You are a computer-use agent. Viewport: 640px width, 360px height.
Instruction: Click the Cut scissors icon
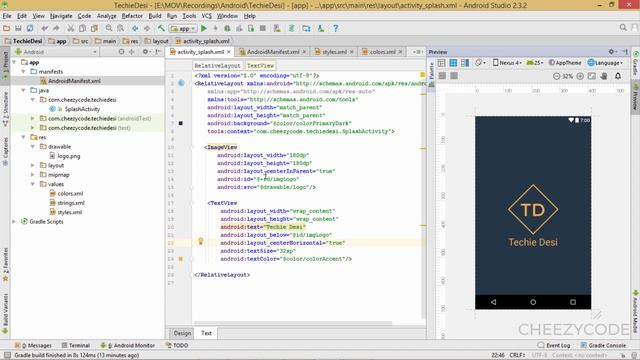tap(71, 28)
